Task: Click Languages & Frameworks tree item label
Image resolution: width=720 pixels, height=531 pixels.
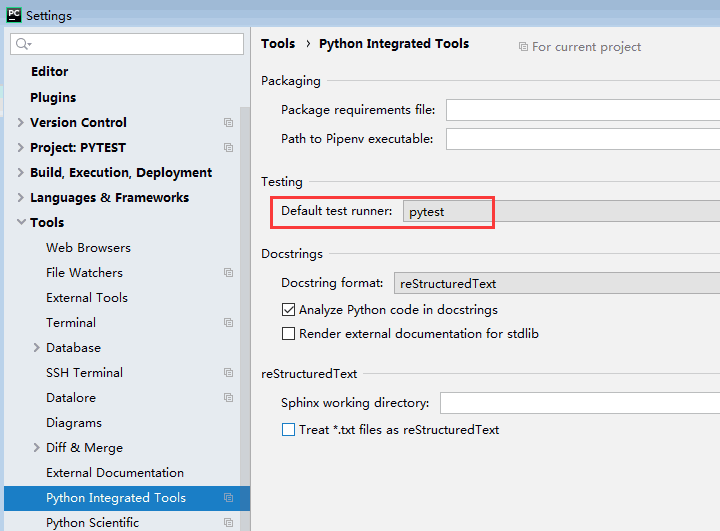Action: [x=109, y=198]
